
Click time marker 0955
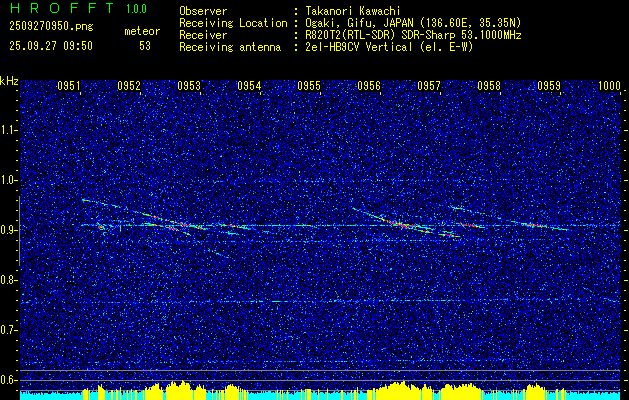click(309, 85)
